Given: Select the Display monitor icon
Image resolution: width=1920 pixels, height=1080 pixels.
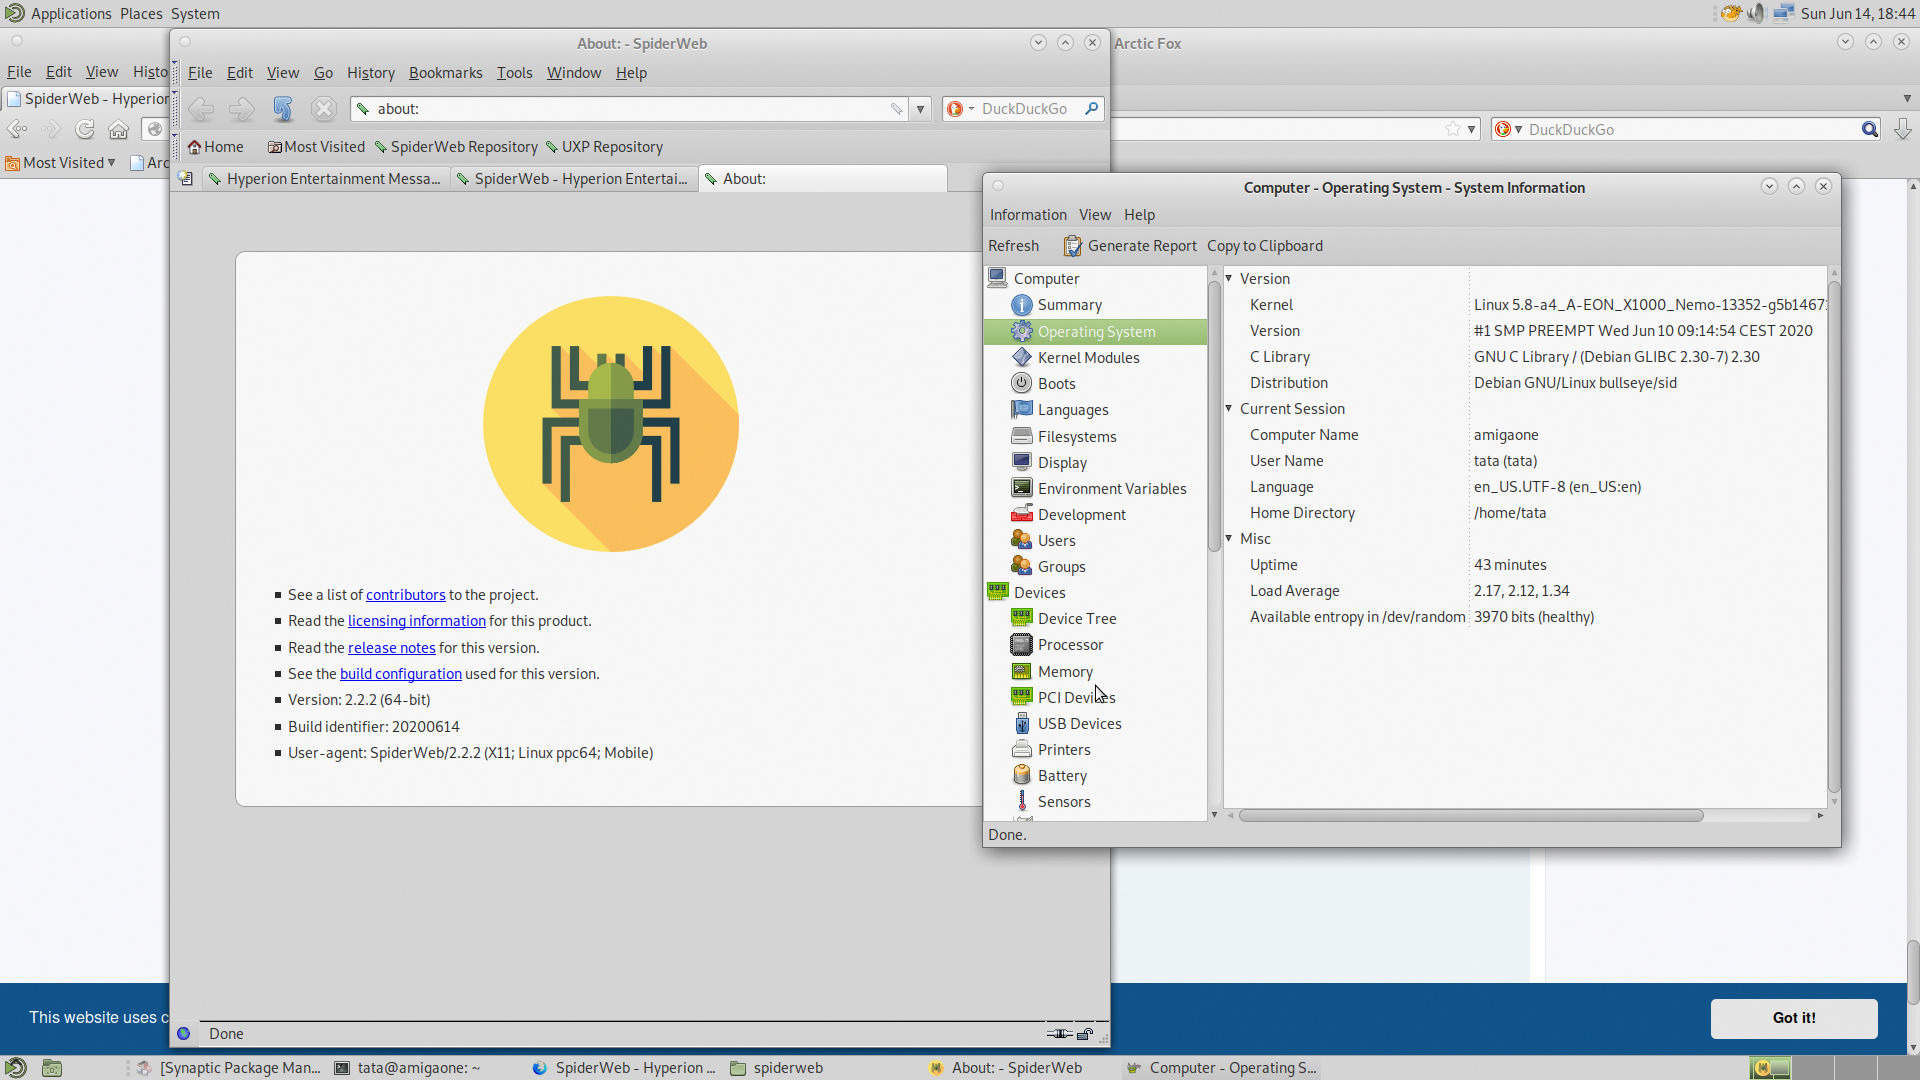Looking at the screenshot, I should pos(1021,462).
